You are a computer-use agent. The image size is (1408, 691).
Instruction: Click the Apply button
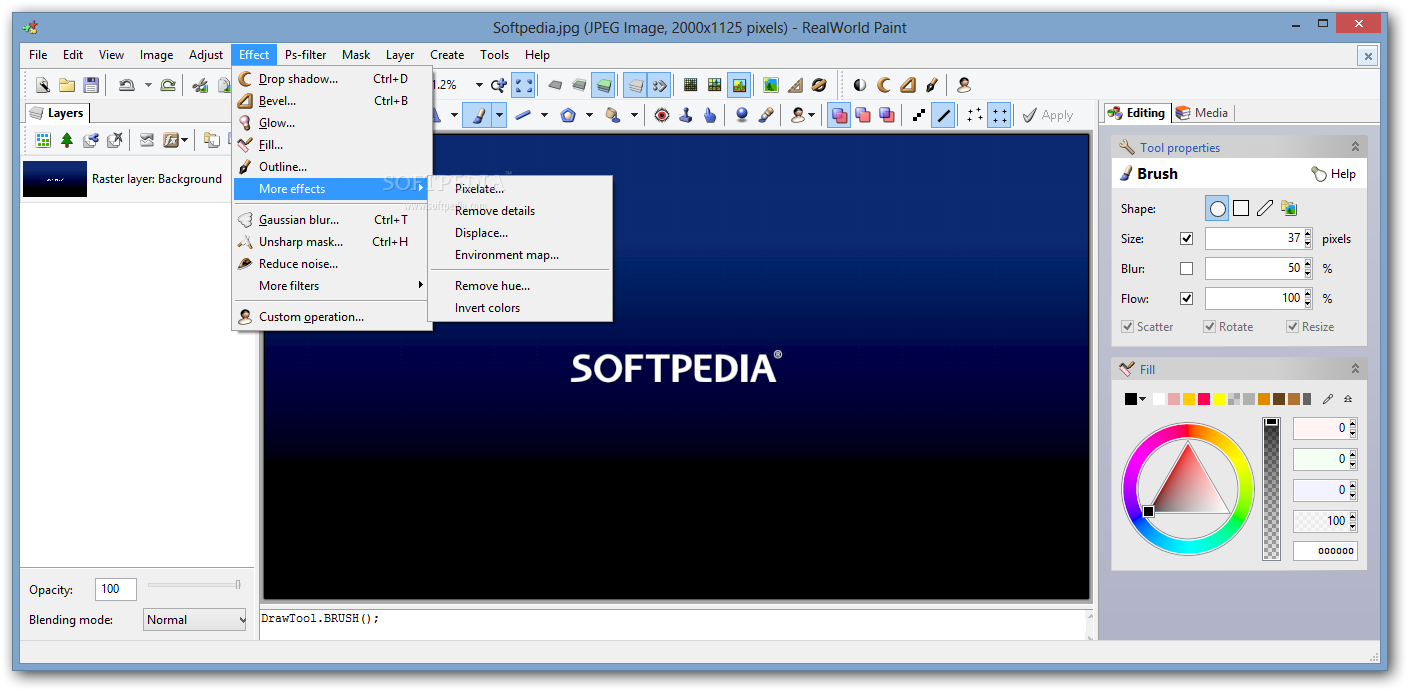click(x=1047, y=115)
